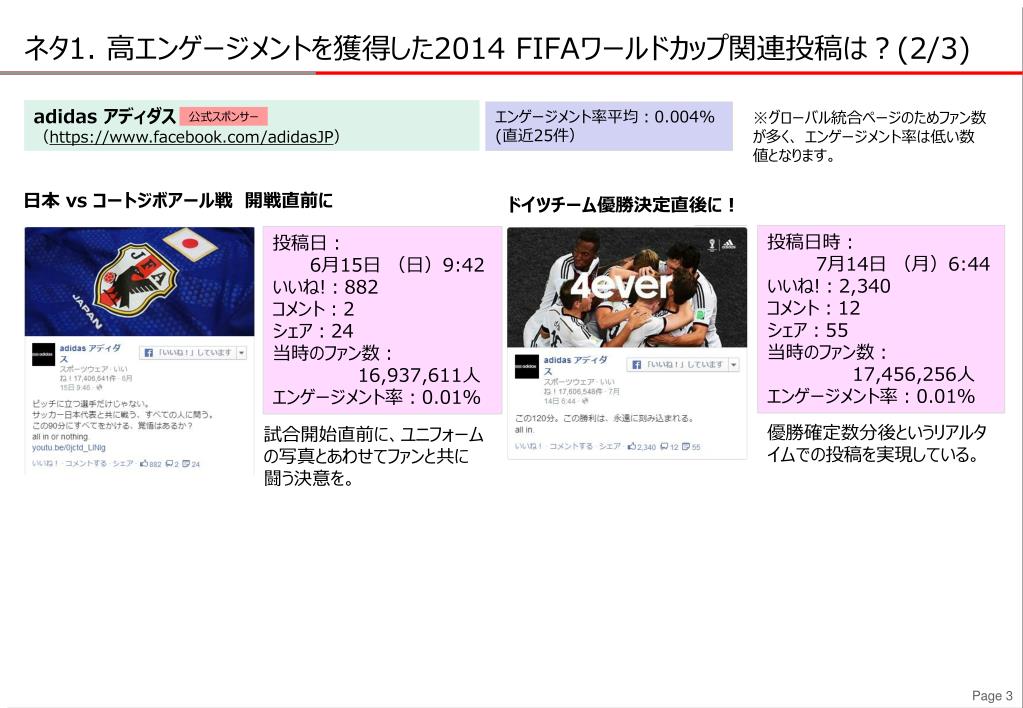Screen dimensions: 1023x708
Task: Click the post text all in or nothing
Action: 60,437
